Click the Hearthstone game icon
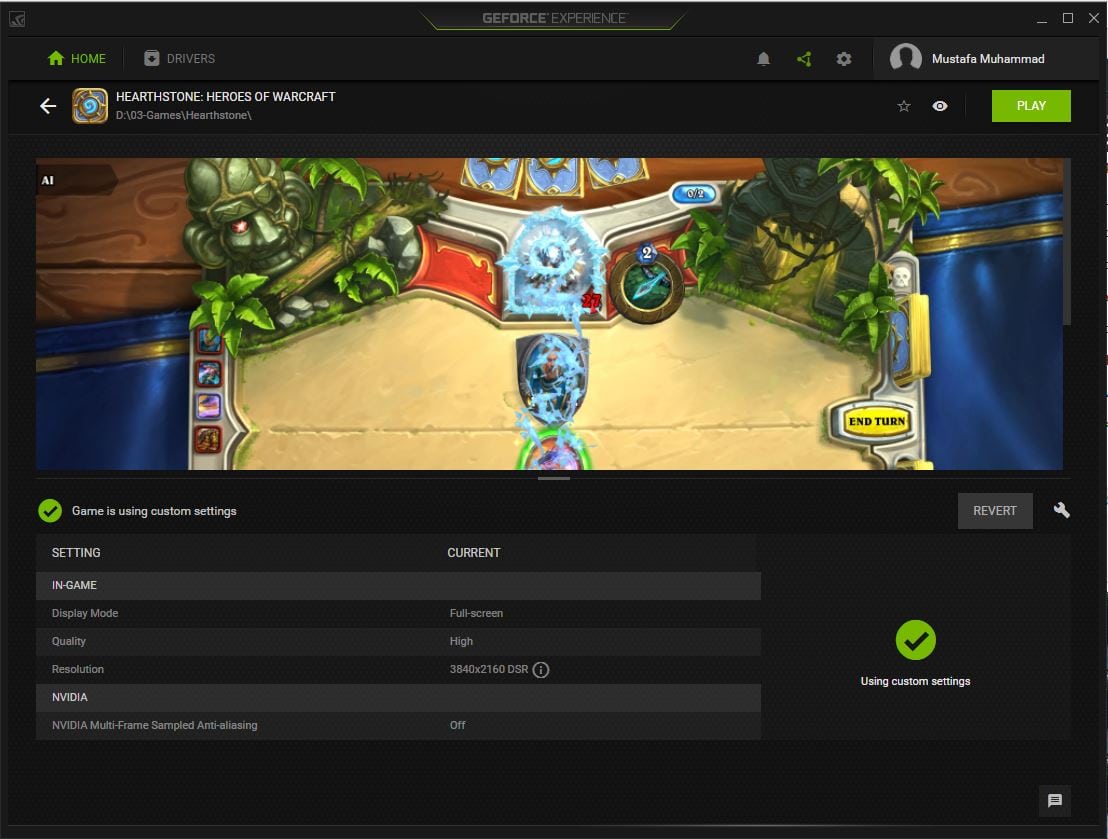 tap(90, 106)
